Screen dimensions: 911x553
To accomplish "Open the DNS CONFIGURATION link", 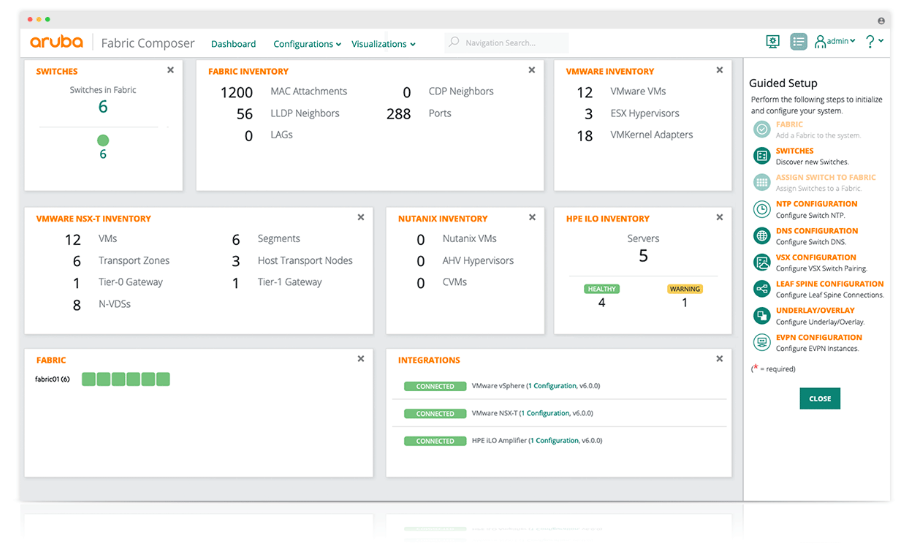I will 817,231.
